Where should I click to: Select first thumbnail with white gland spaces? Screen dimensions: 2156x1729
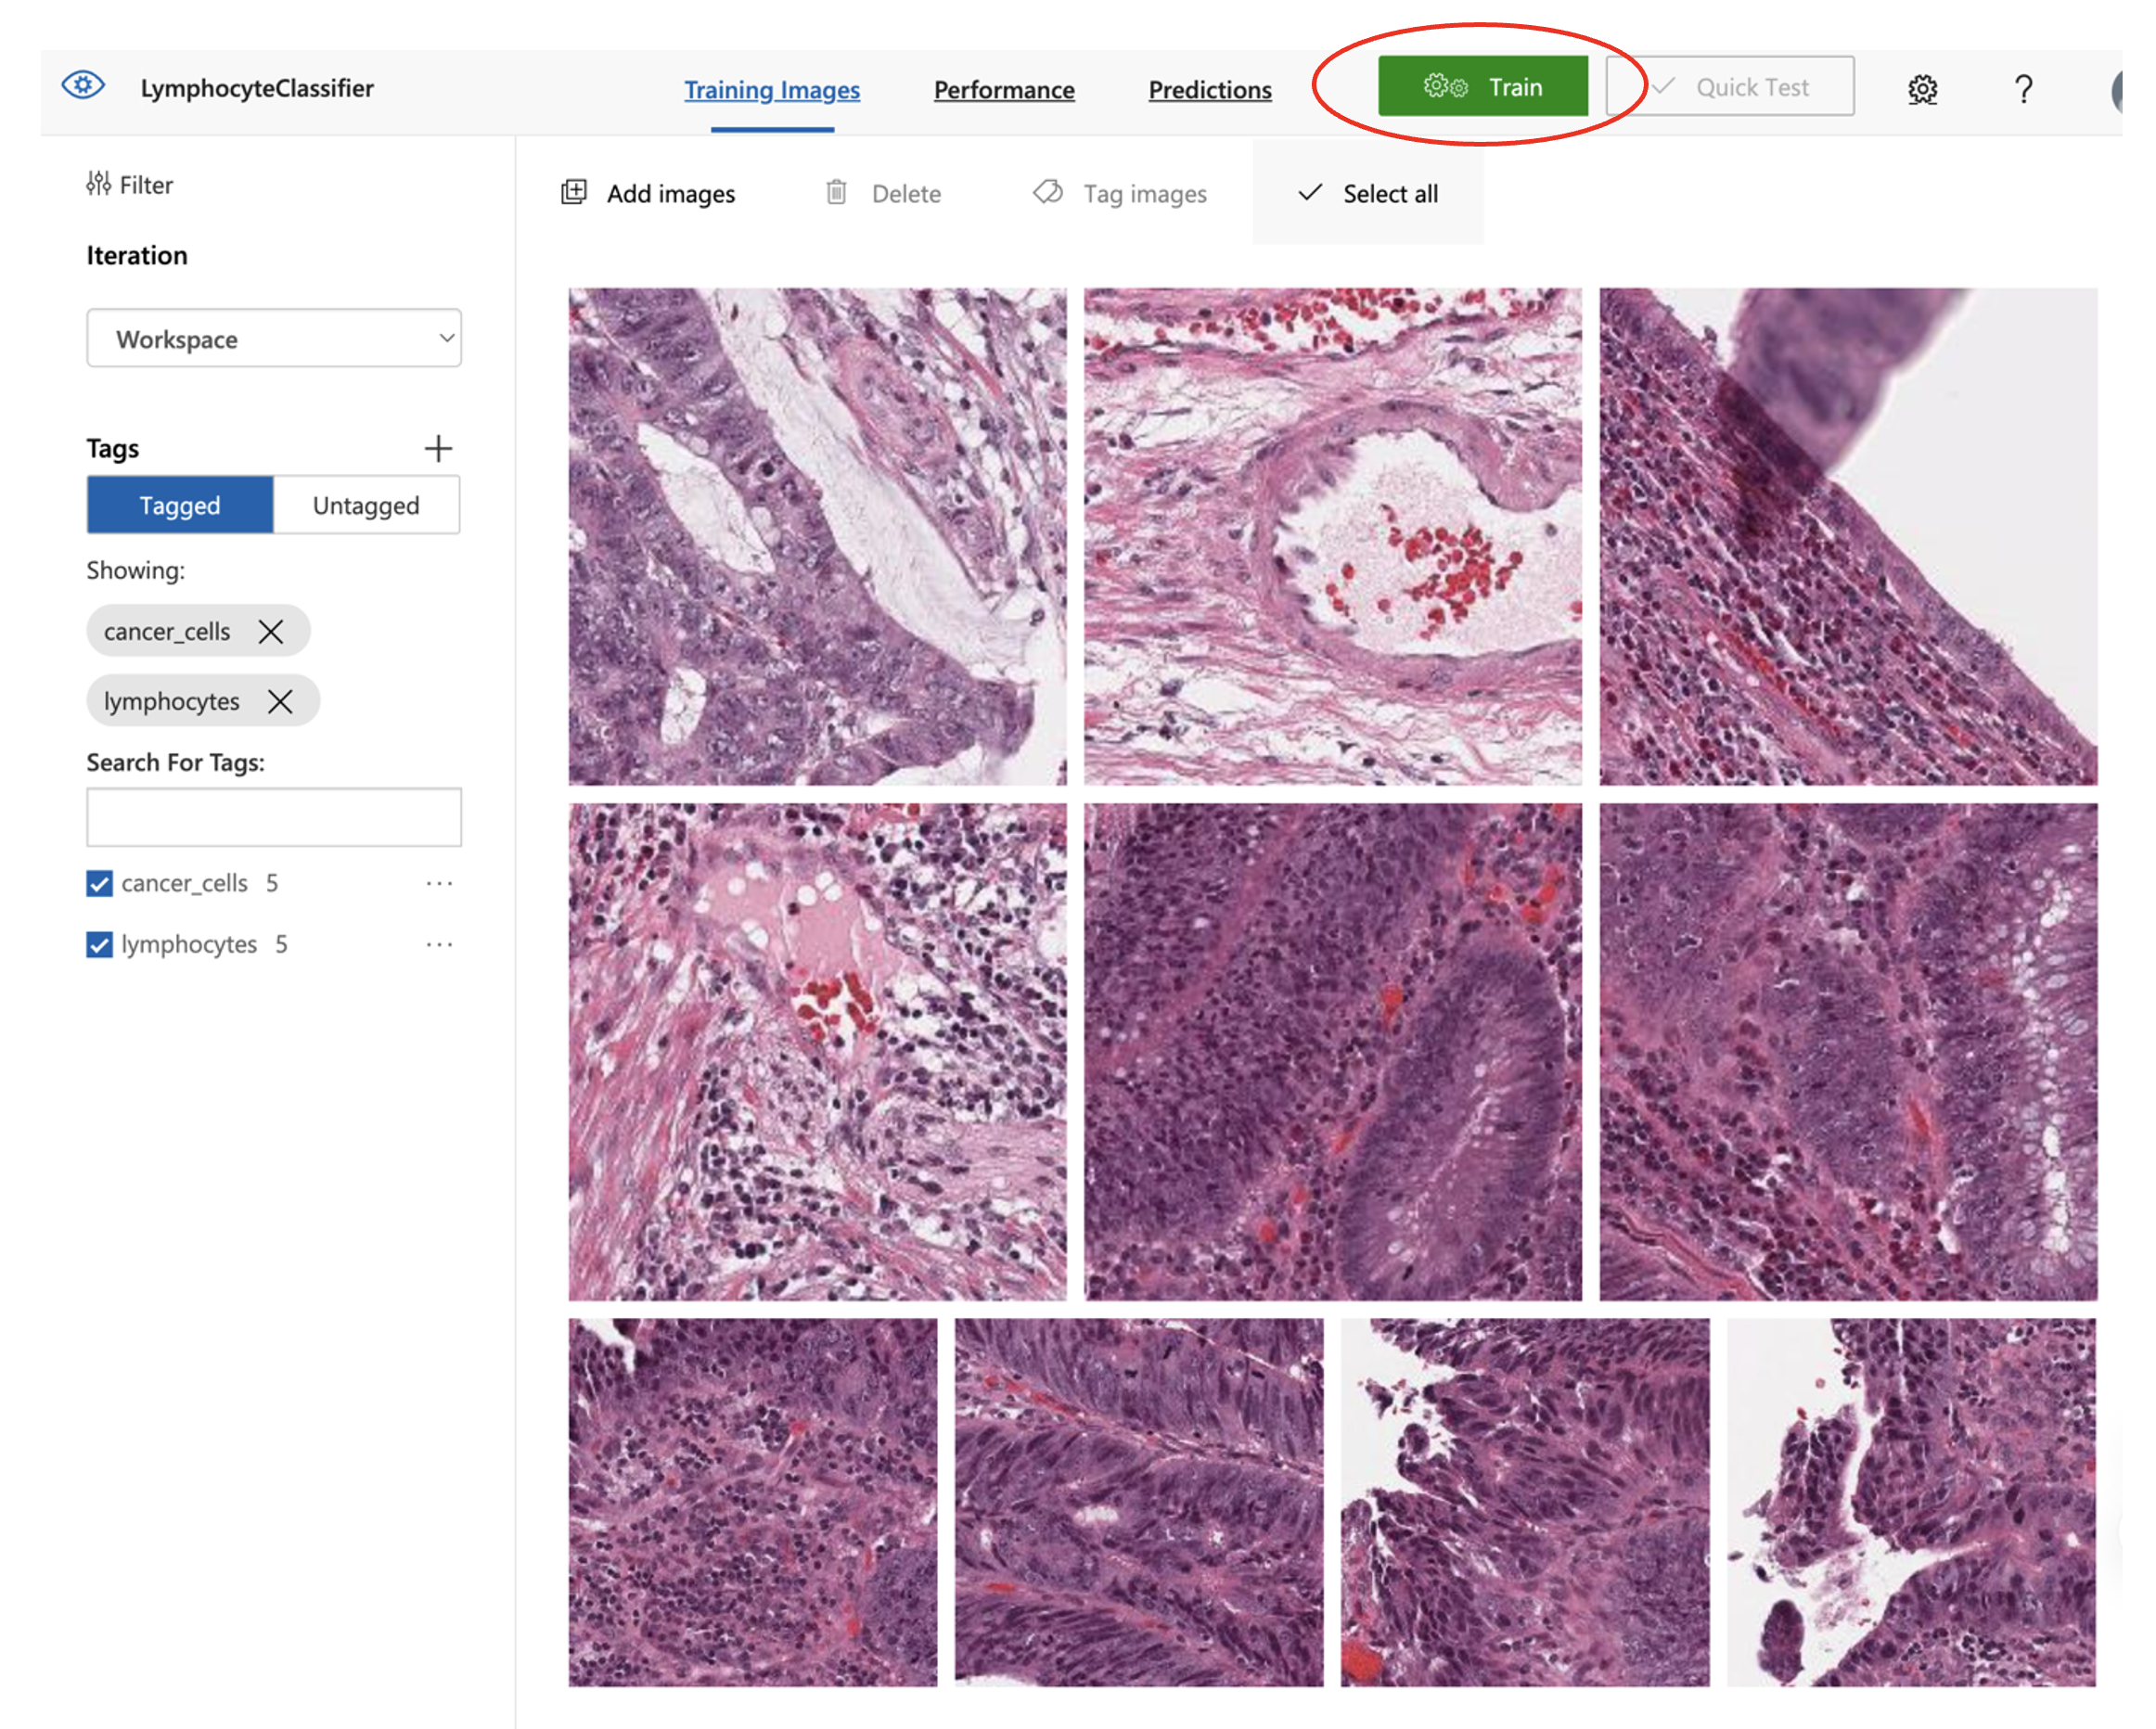[x=817, y=537]
